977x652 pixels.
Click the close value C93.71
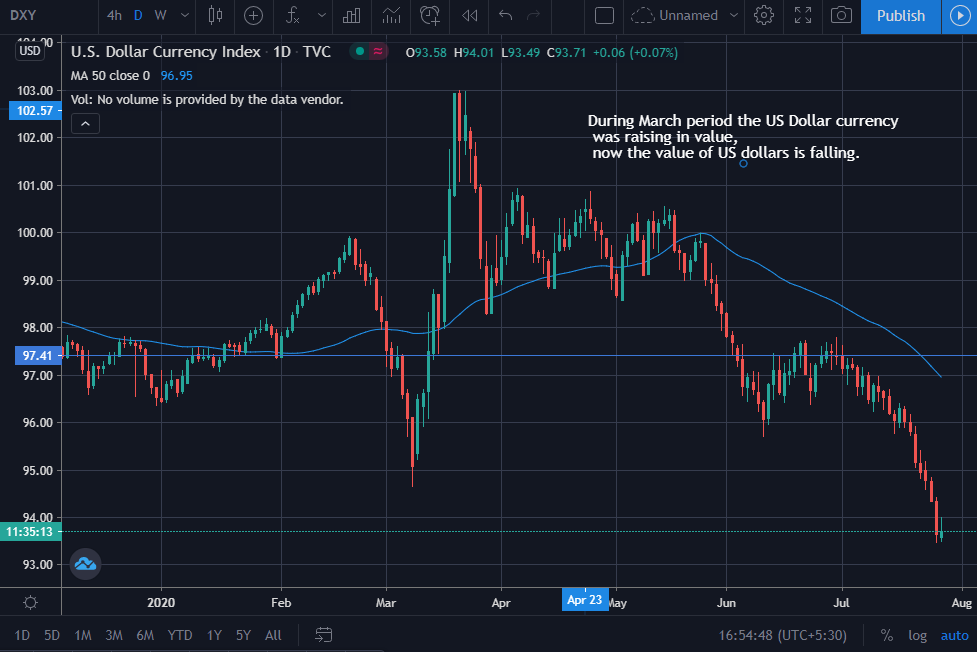tap(566, 52)
